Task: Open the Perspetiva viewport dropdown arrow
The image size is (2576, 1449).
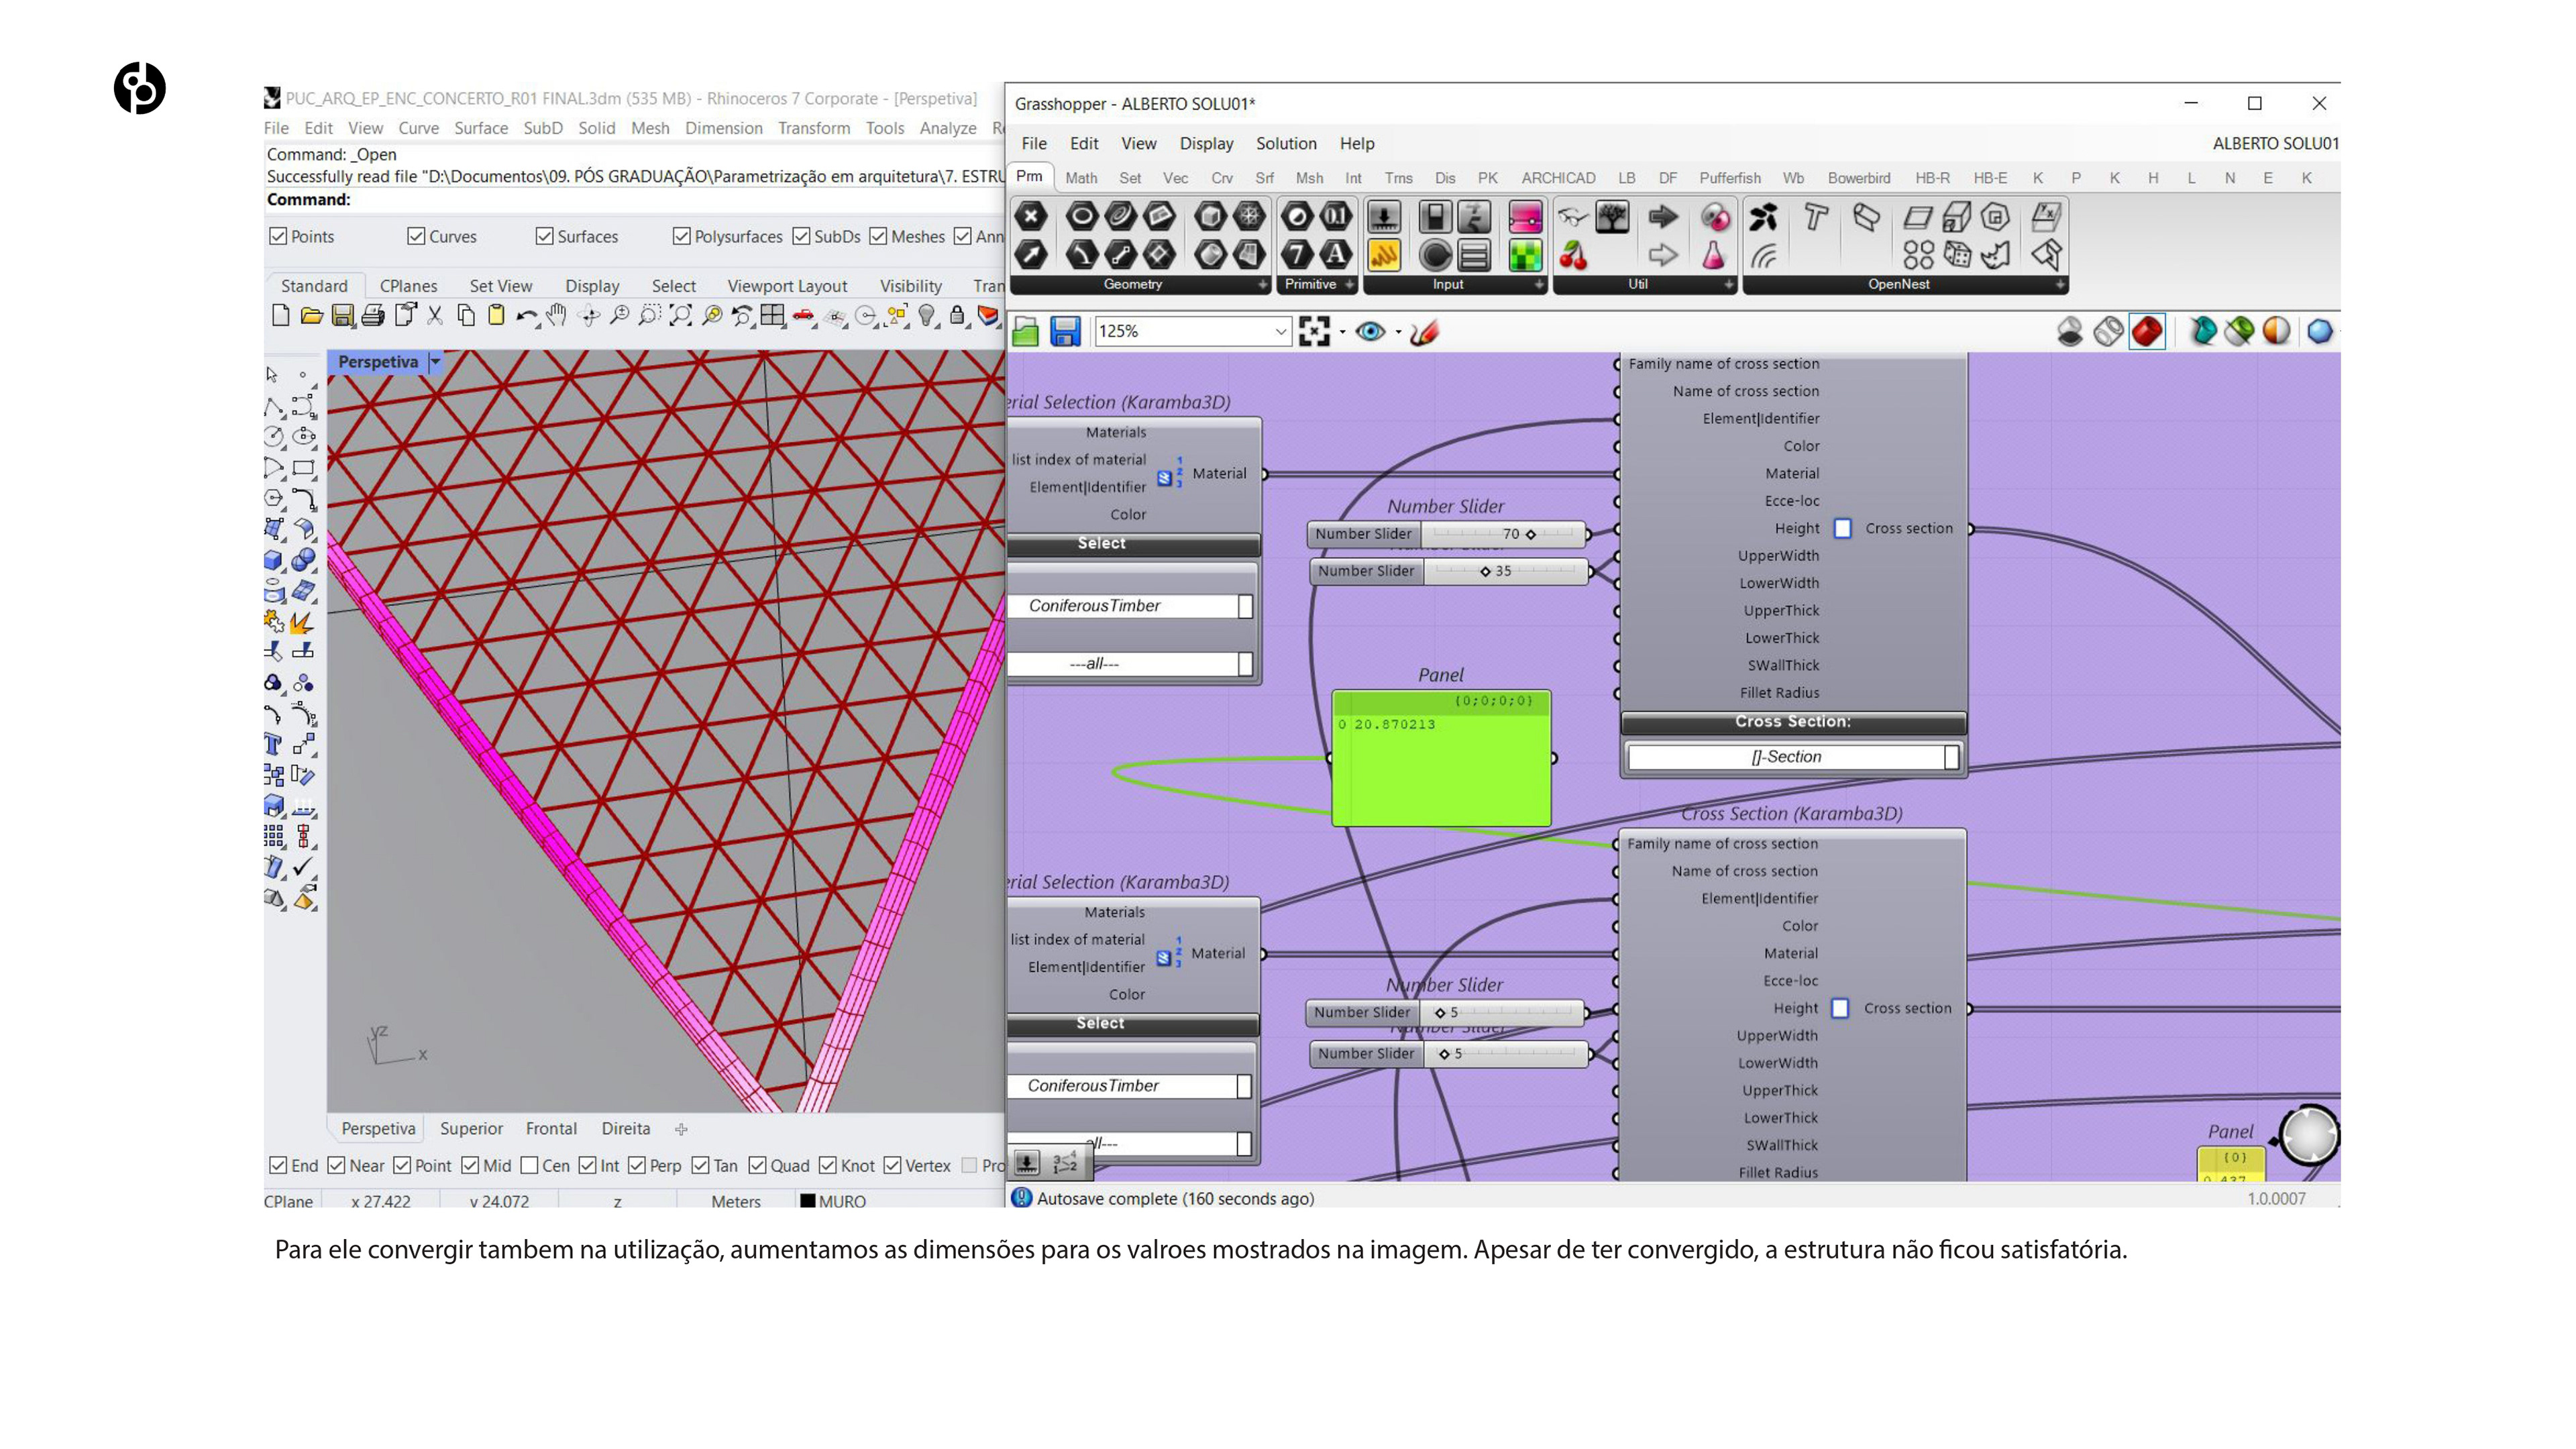Action: click(x=435, y=362)
